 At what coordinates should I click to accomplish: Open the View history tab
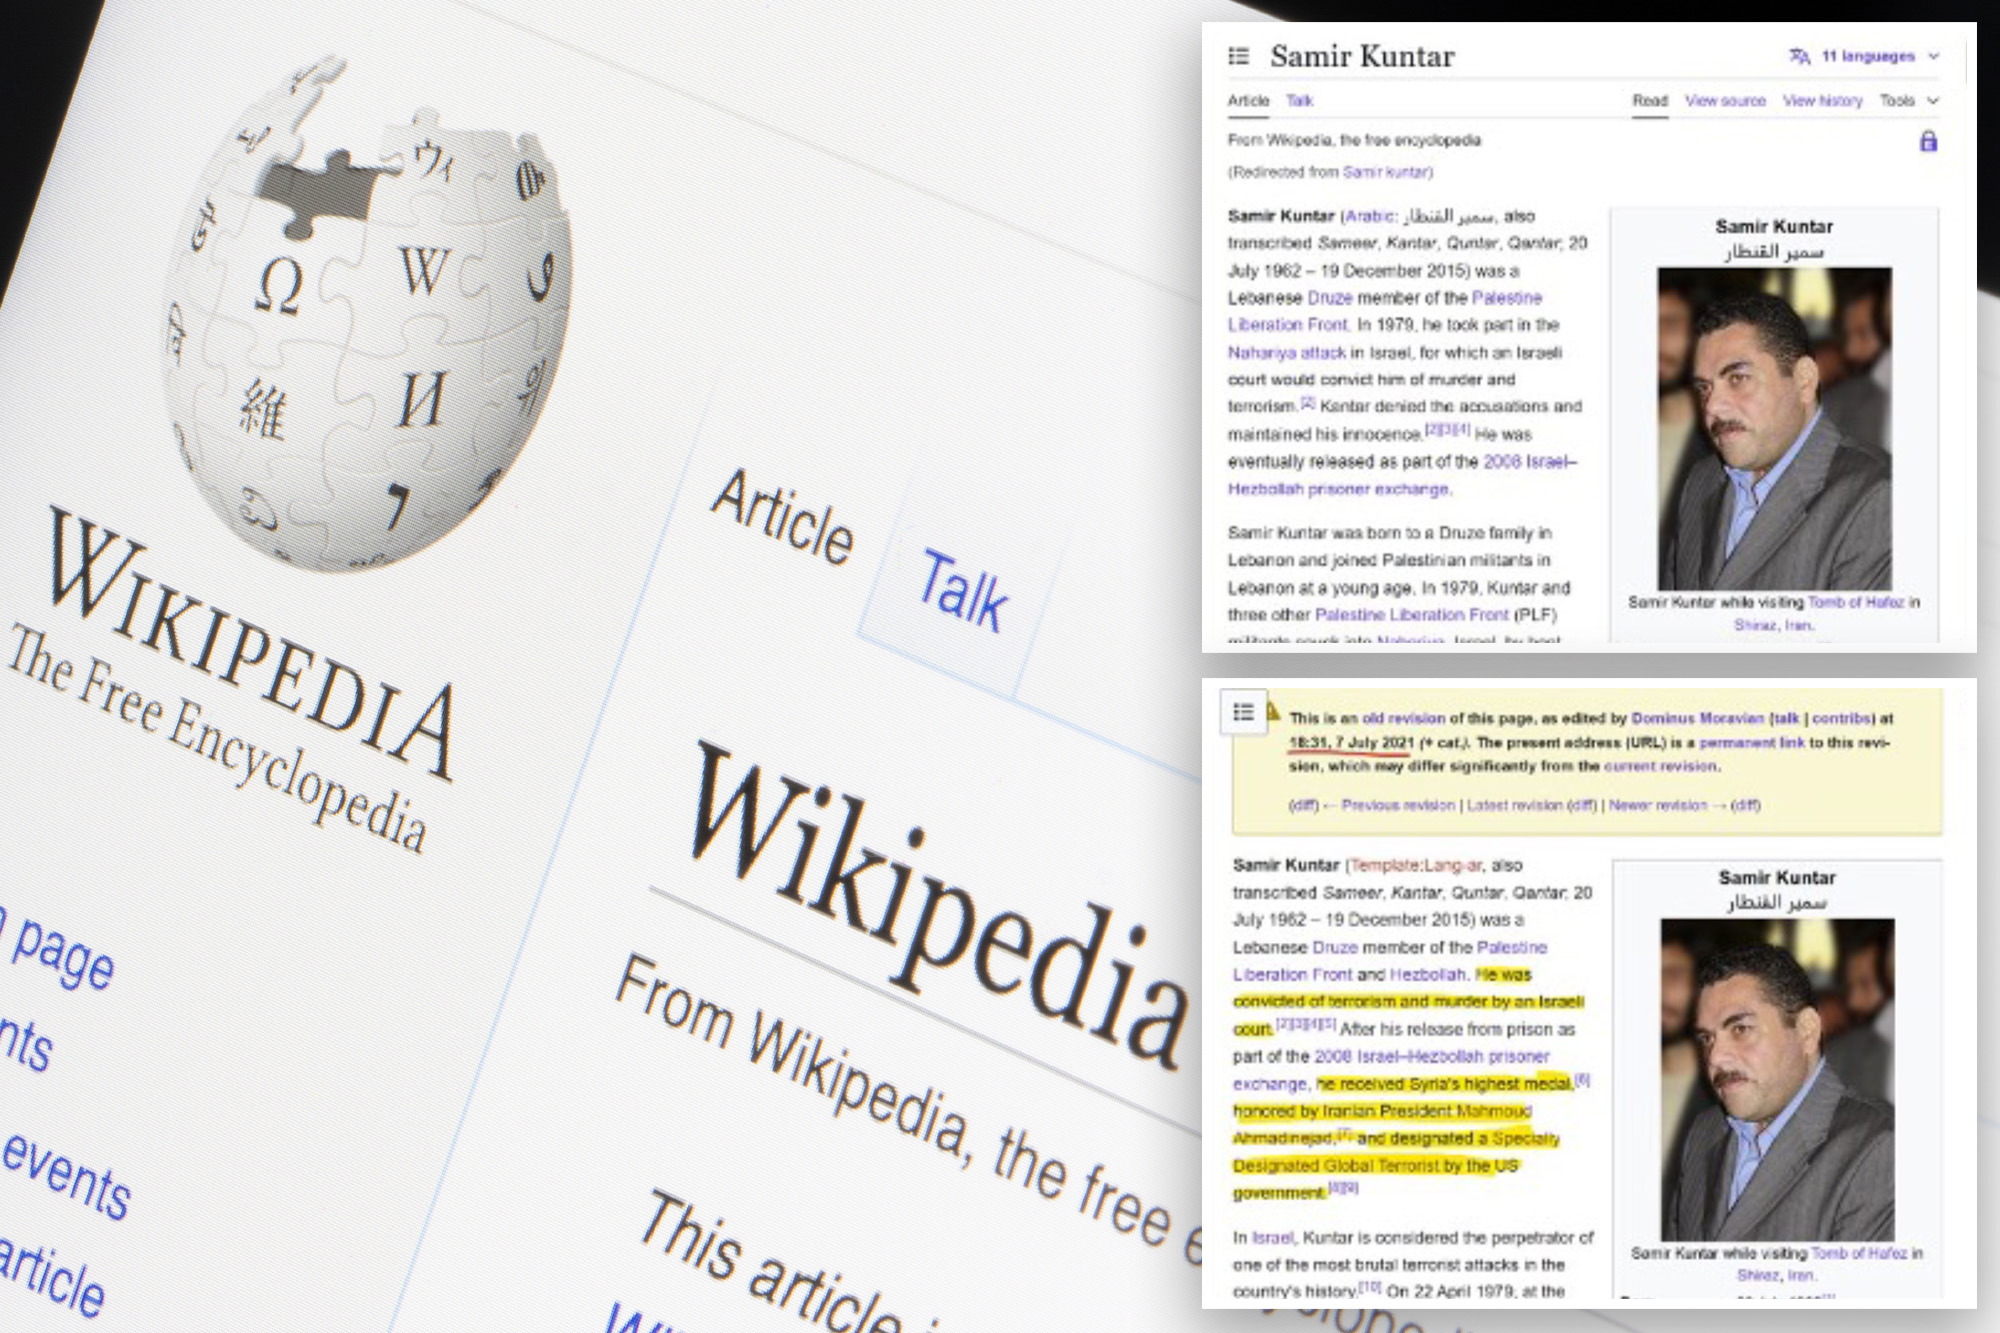pos(1822,100)
